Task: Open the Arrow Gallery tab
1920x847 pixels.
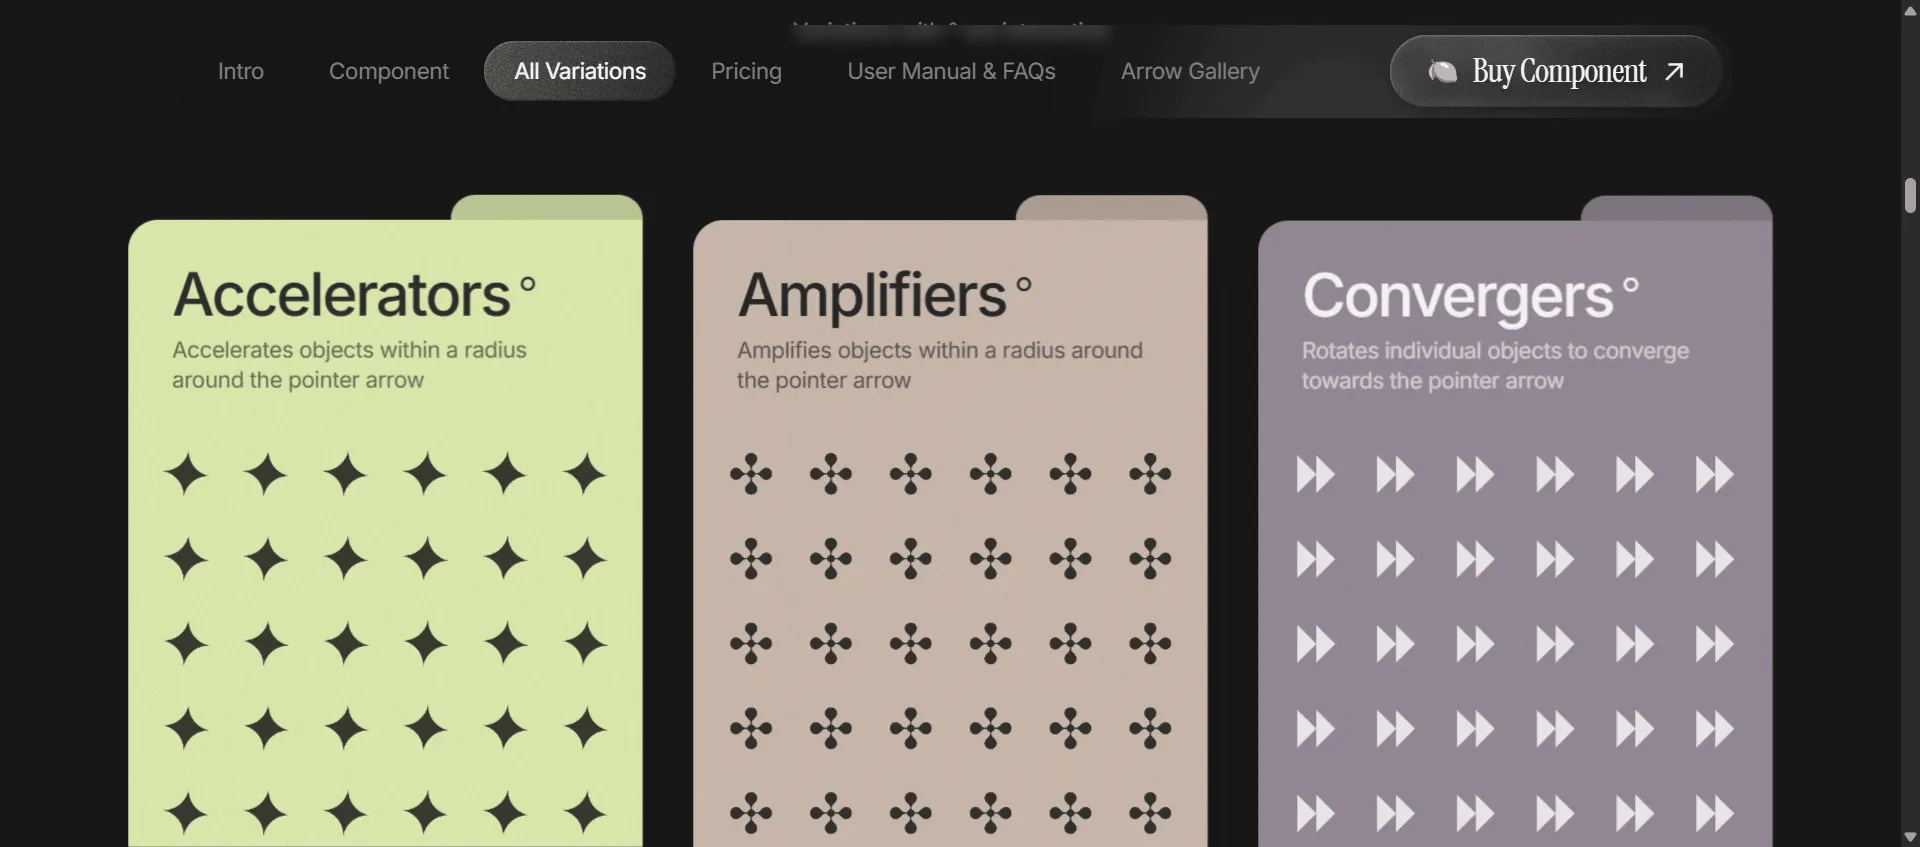Action: [1190, 71]
